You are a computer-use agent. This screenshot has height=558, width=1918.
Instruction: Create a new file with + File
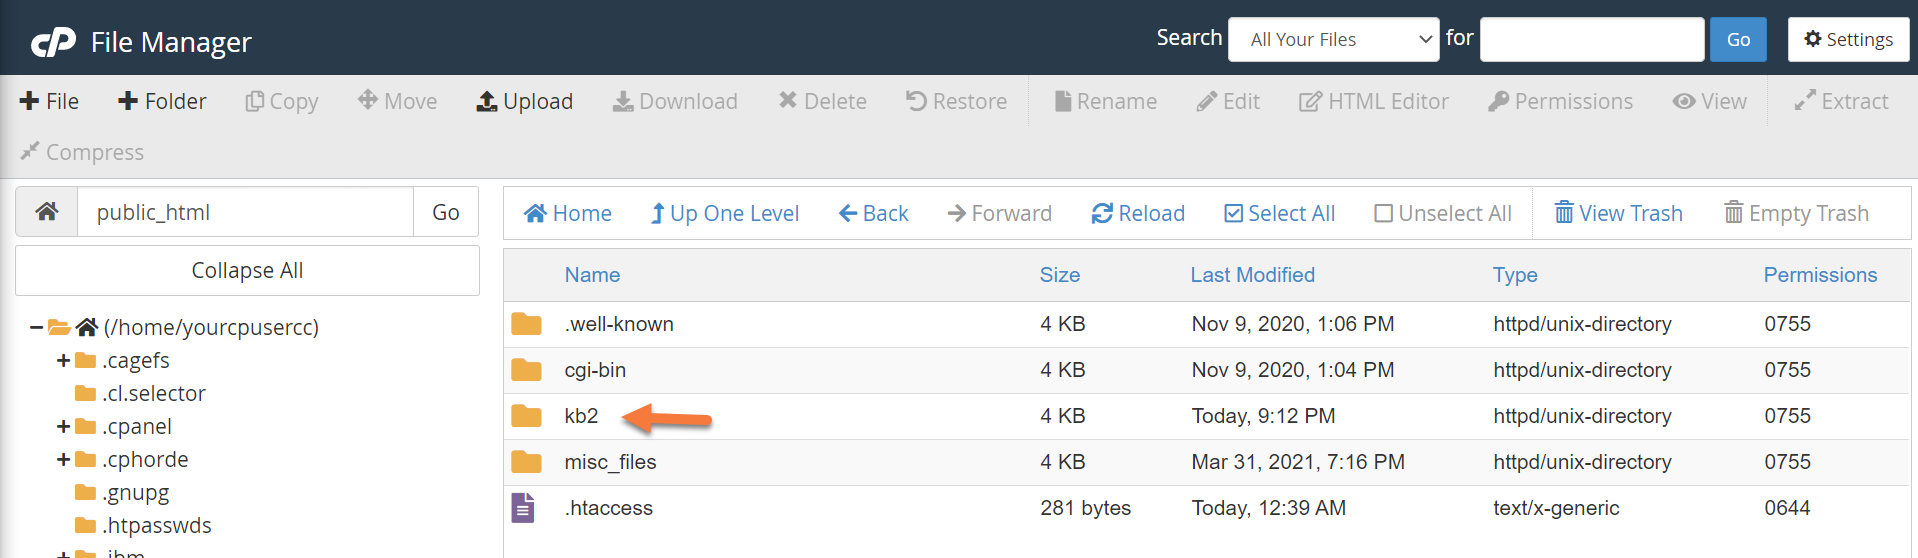pyautogui.click(x=49, y=101)
